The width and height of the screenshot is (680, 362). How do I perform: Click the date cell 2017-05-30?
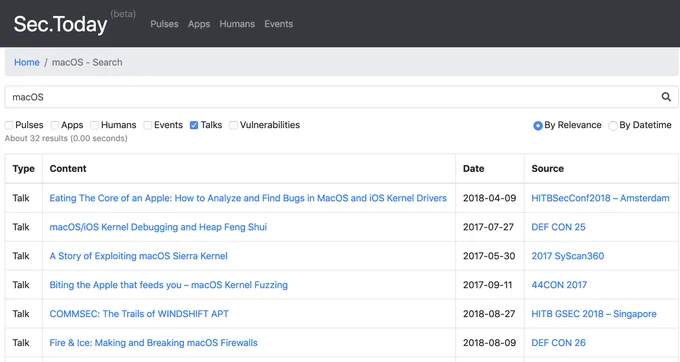coord(489,256)
